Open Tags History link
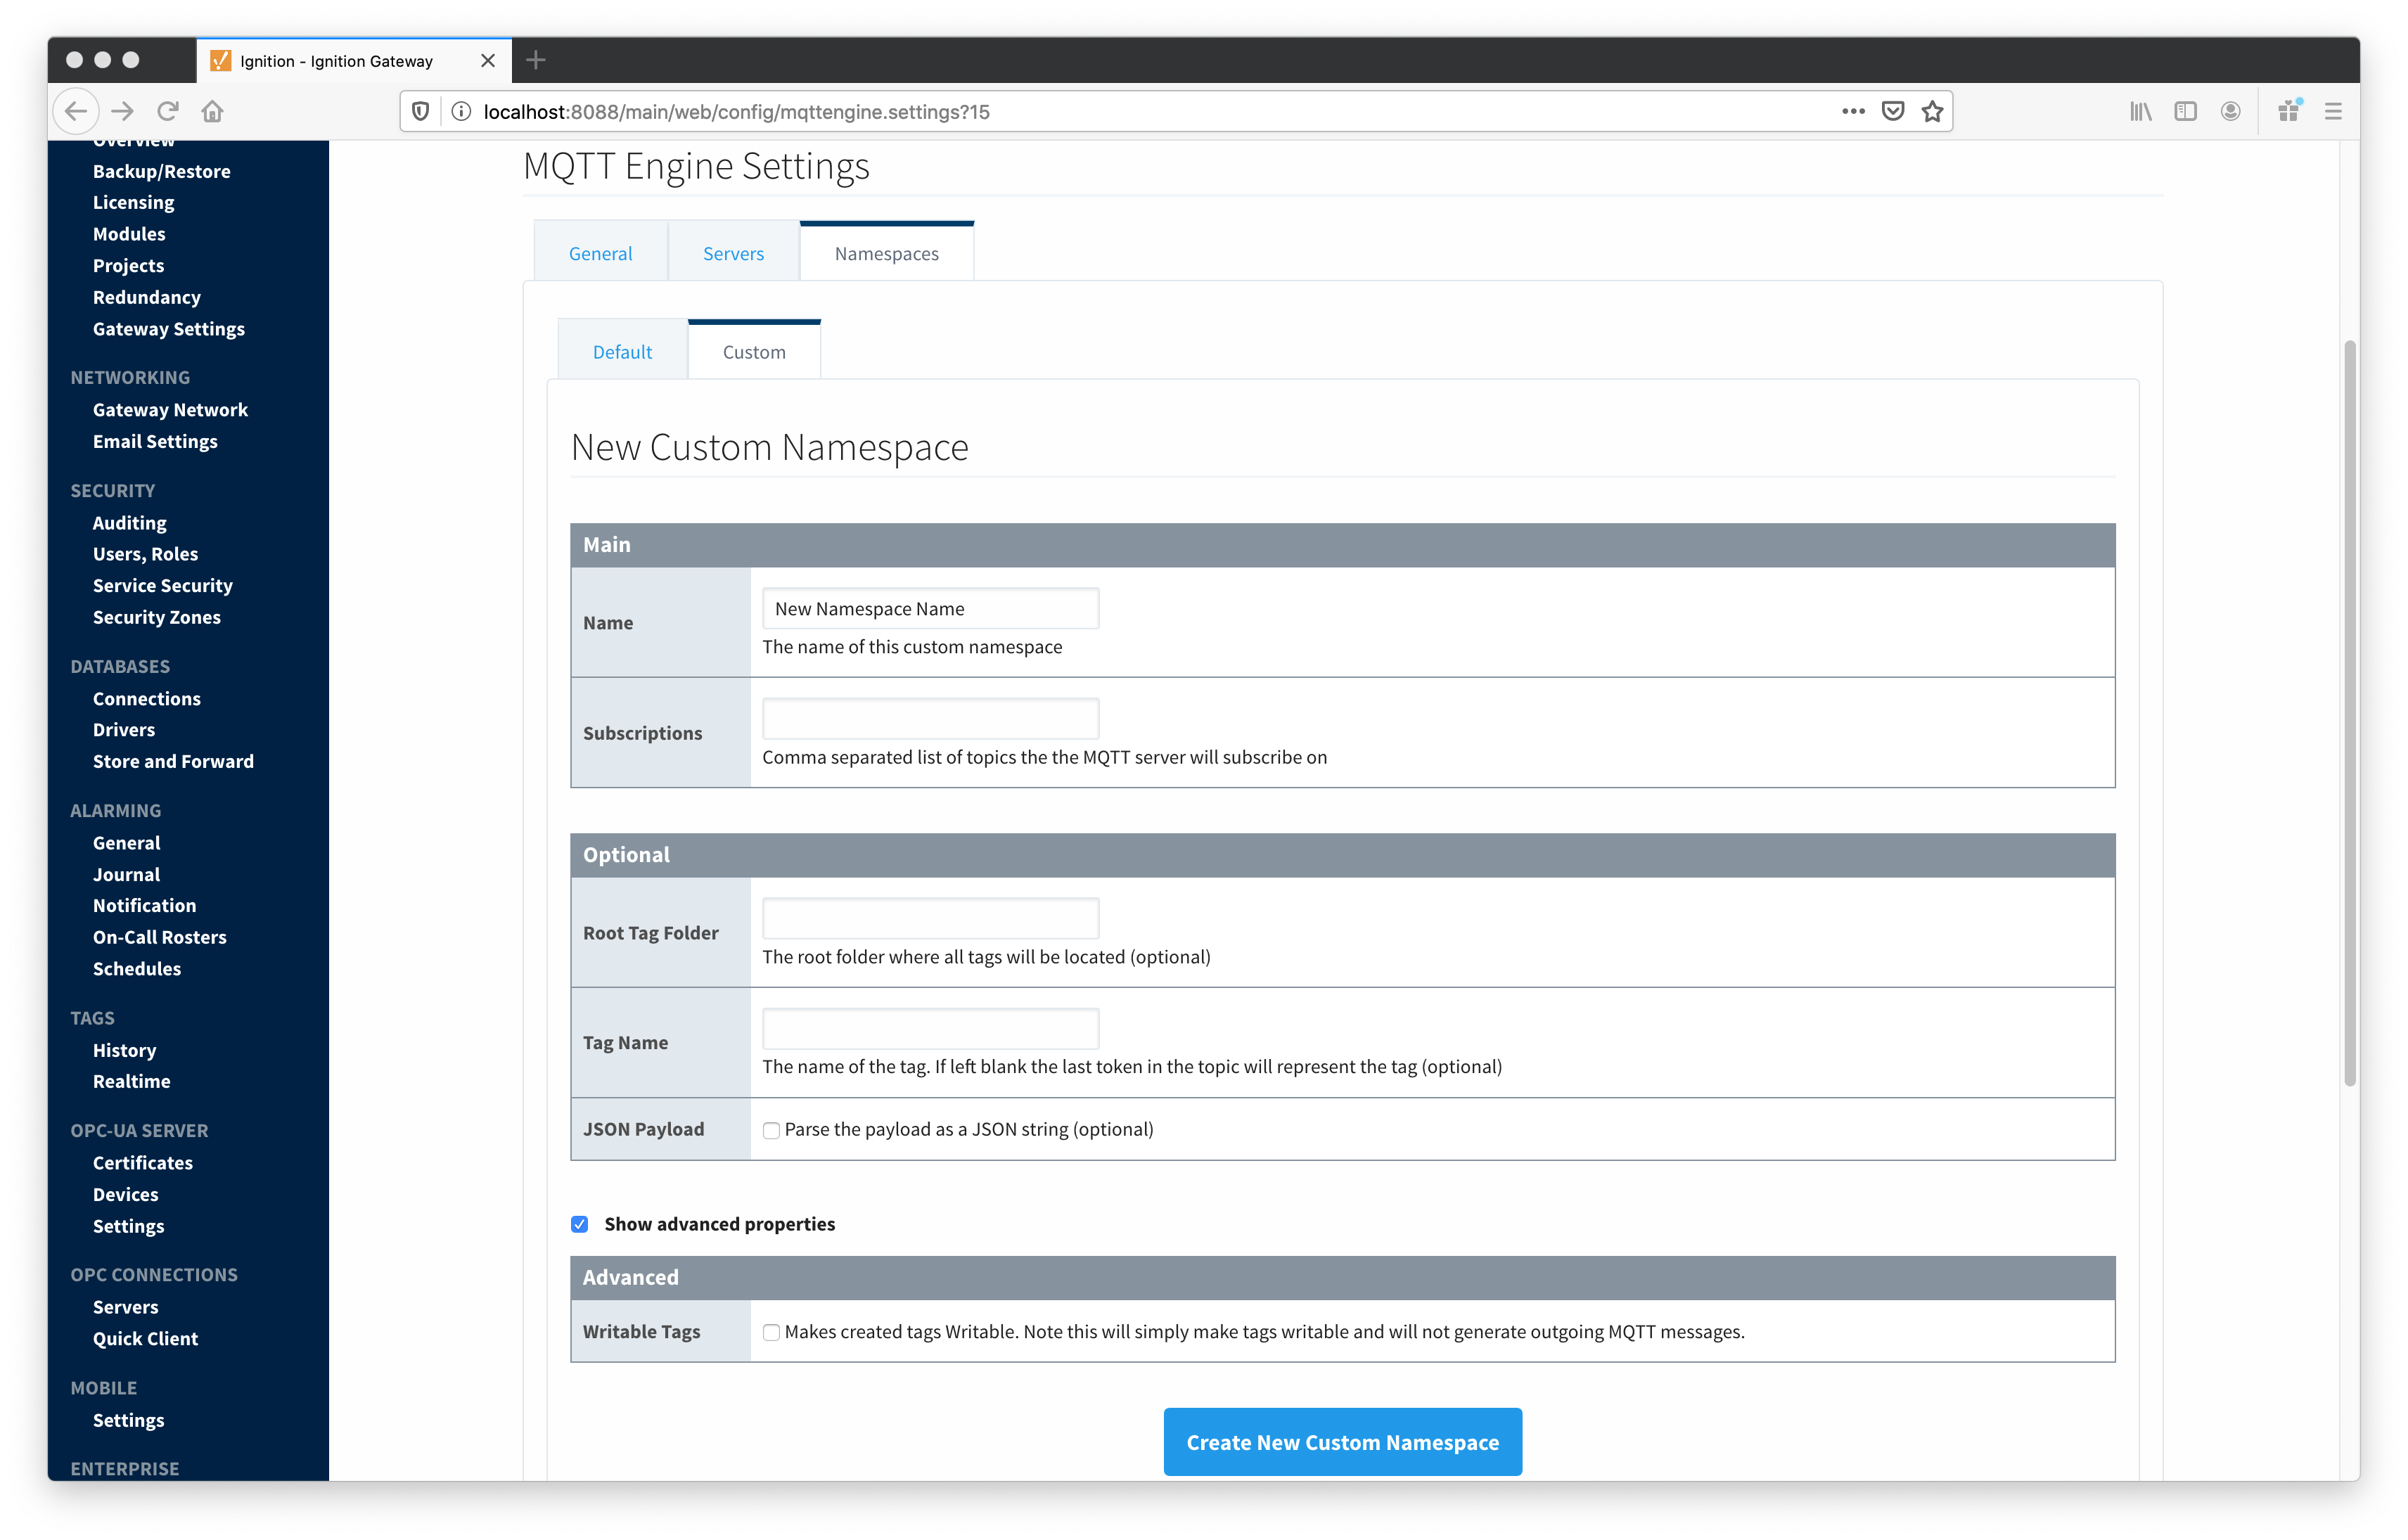The height and width of the screenshot is (1540, 2408). coord(124,1050)
